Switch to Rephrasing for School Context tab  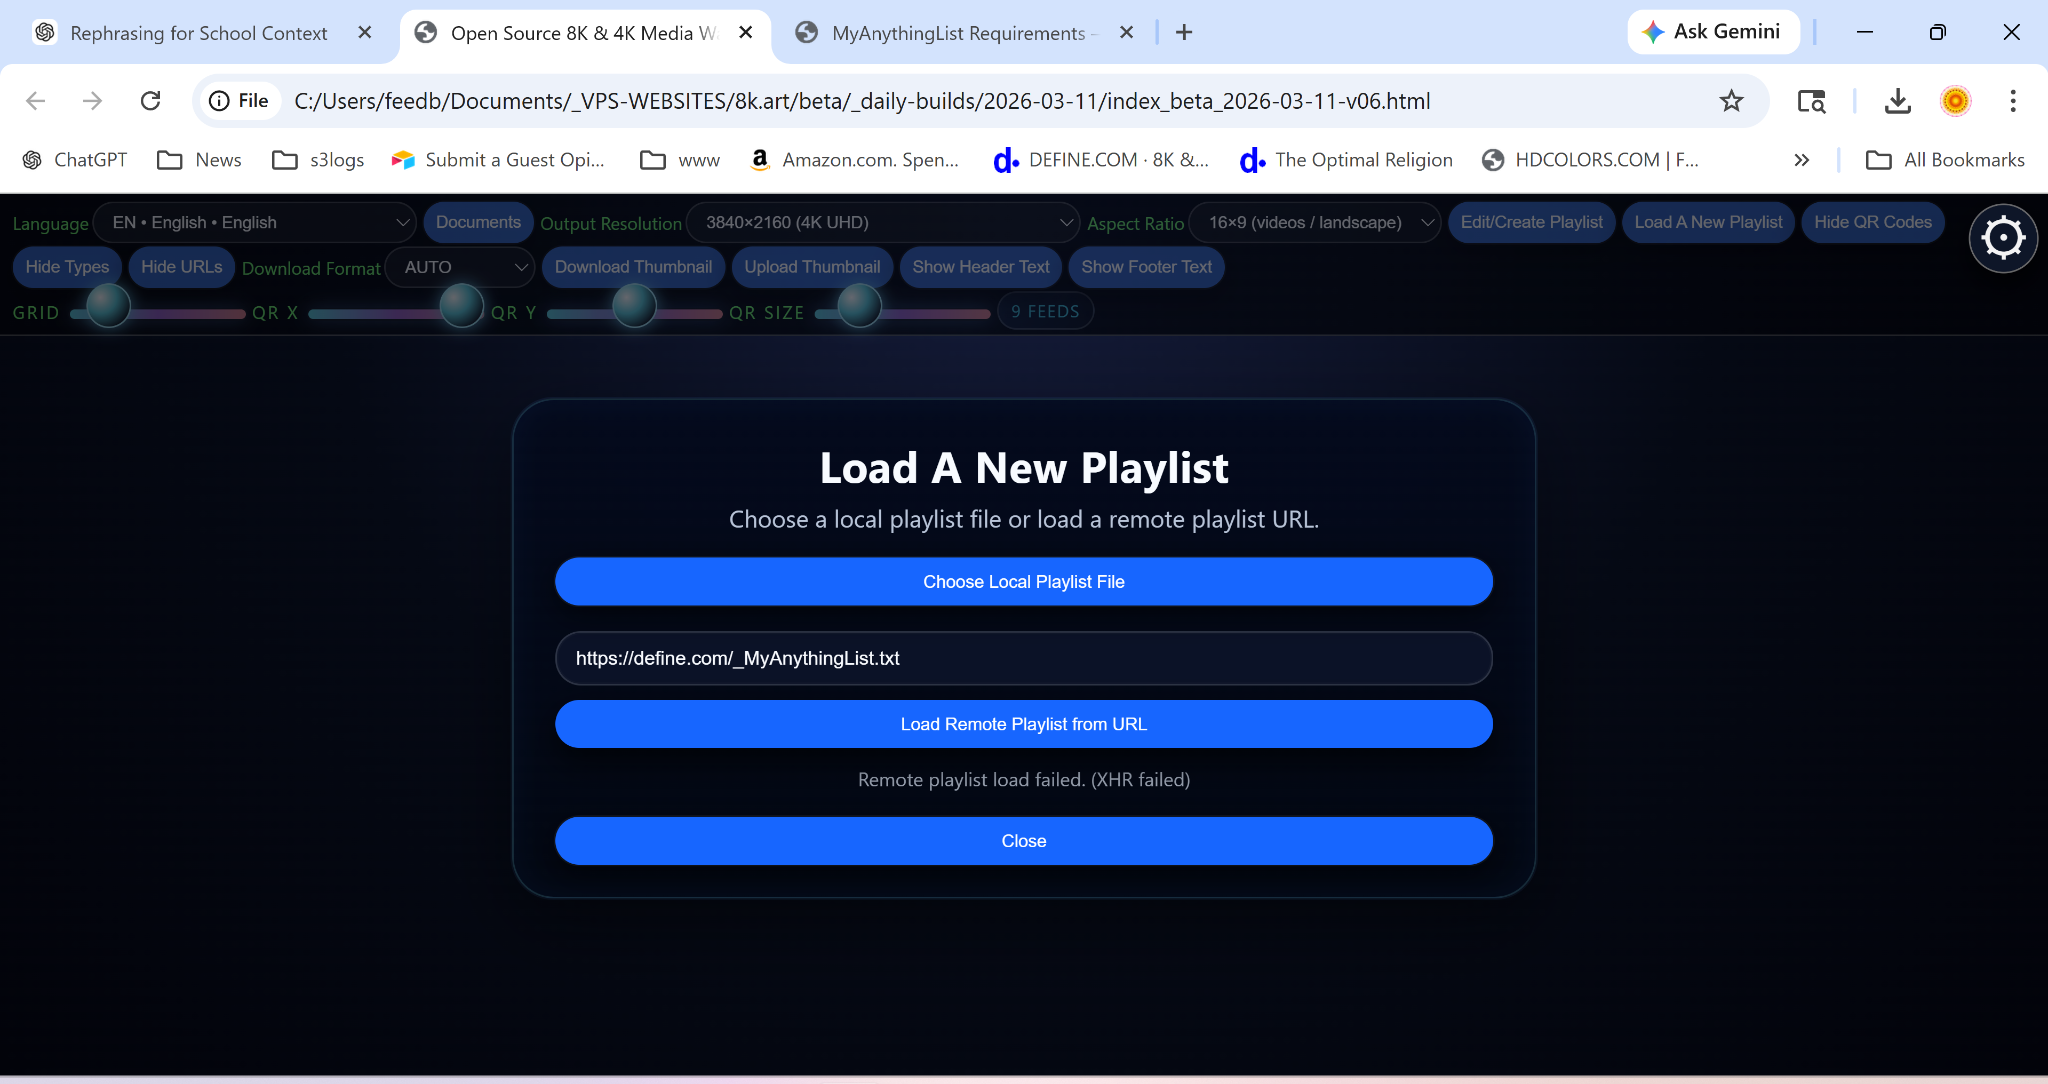pos(198,33)
